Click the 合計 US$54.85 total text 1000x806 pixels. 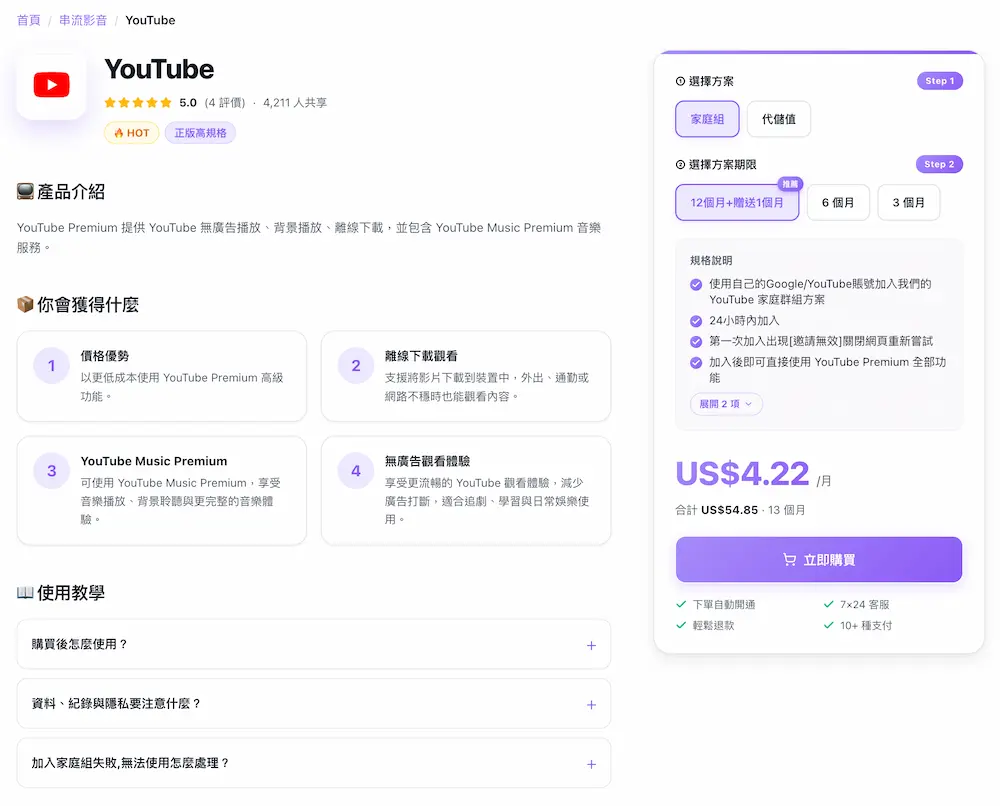tap(717, 510)
